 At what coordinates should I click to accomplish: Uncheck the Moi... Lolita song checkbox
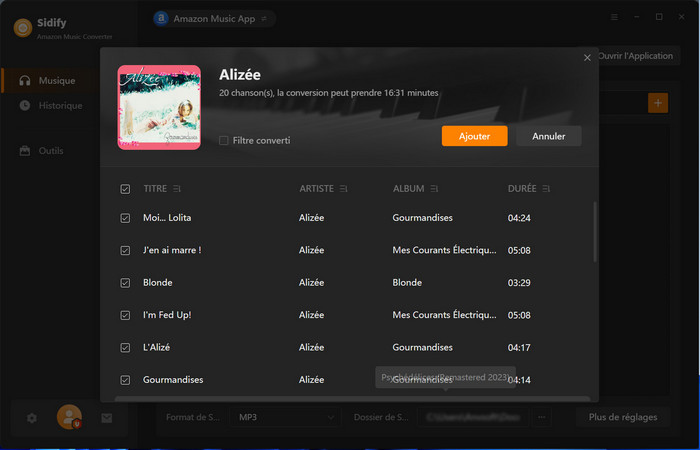125,218
